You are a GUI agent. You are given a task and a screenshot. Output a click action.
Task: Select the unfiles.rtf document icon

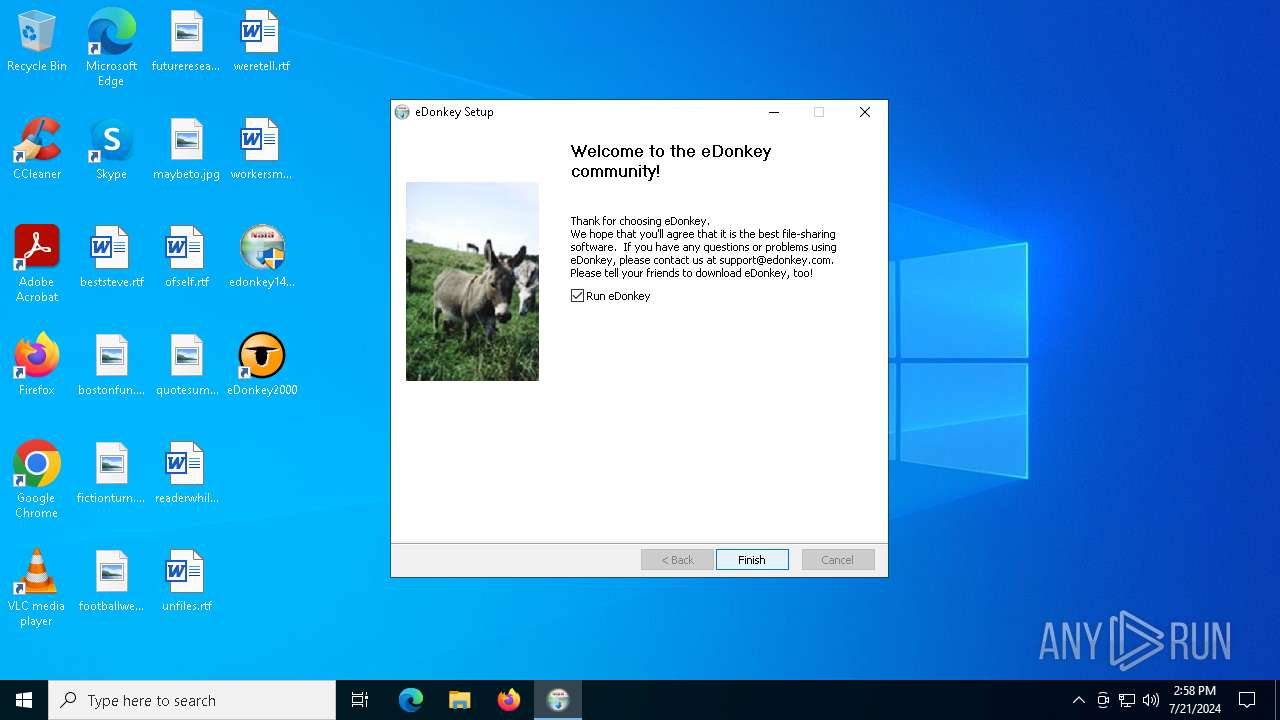click(186, 582)
